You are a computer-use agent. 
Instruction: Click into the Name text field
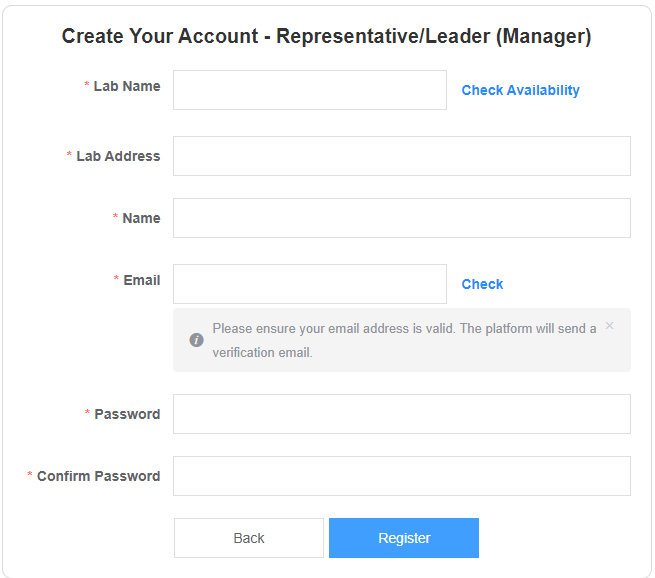pyautogui.click(x=402, y=218)
